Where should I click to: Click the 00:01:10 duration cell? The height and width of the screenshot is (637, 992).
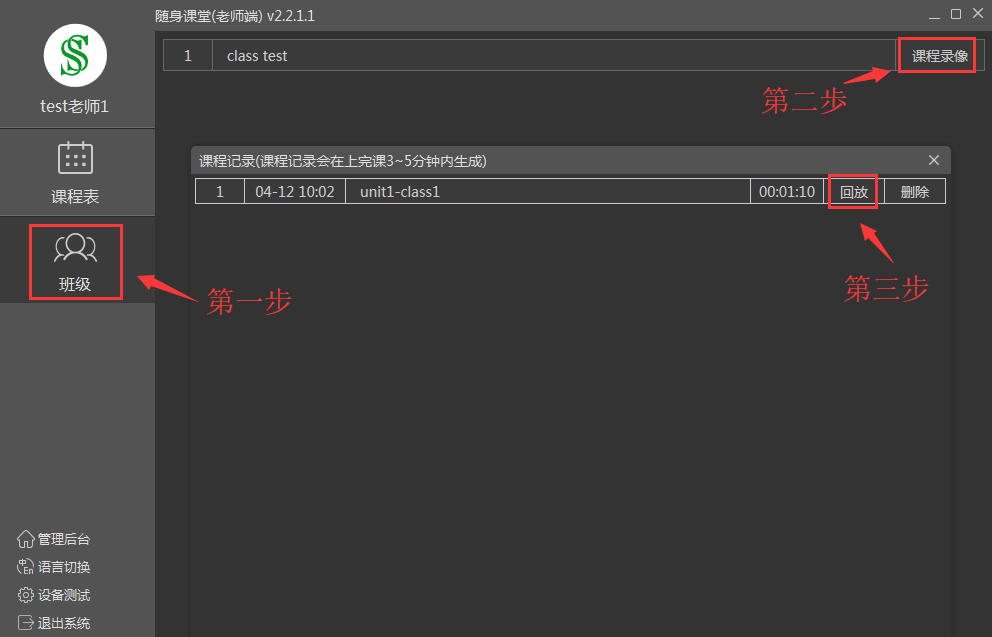(786, 192)
